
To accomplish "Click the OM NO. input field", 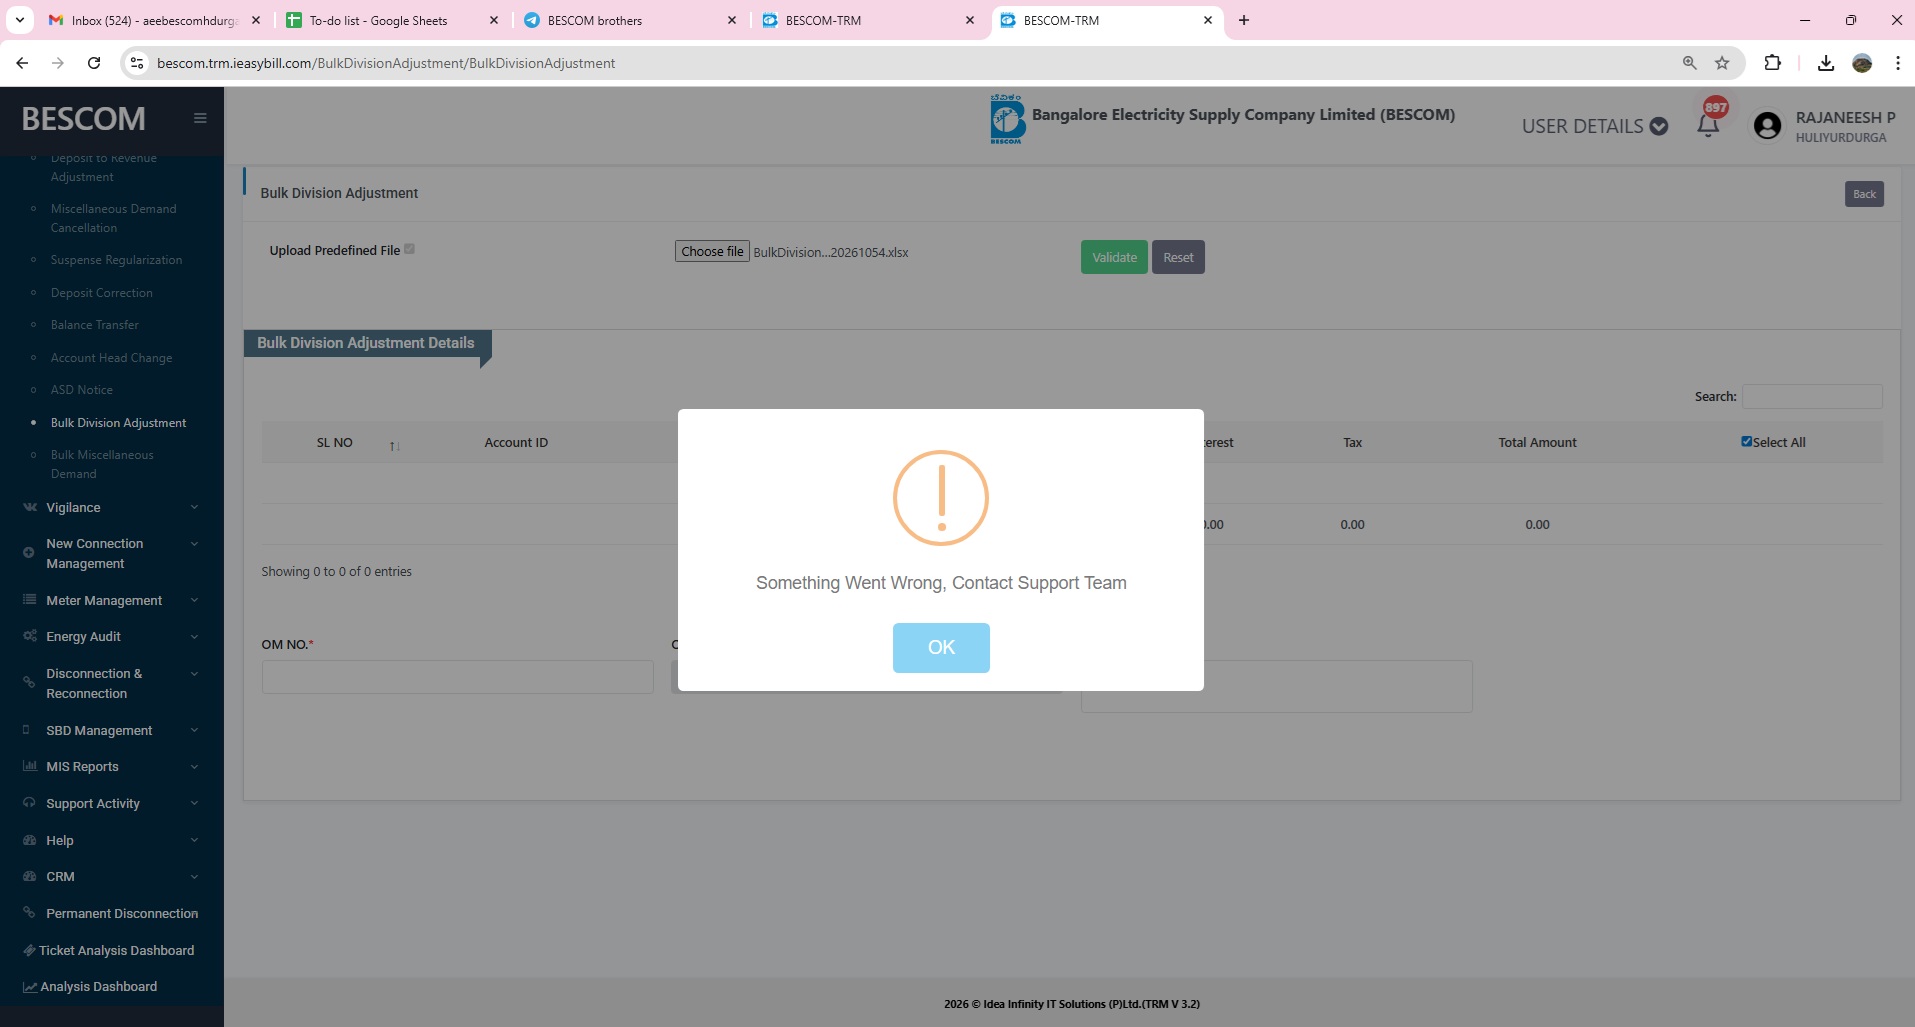I will click(457, 677).
